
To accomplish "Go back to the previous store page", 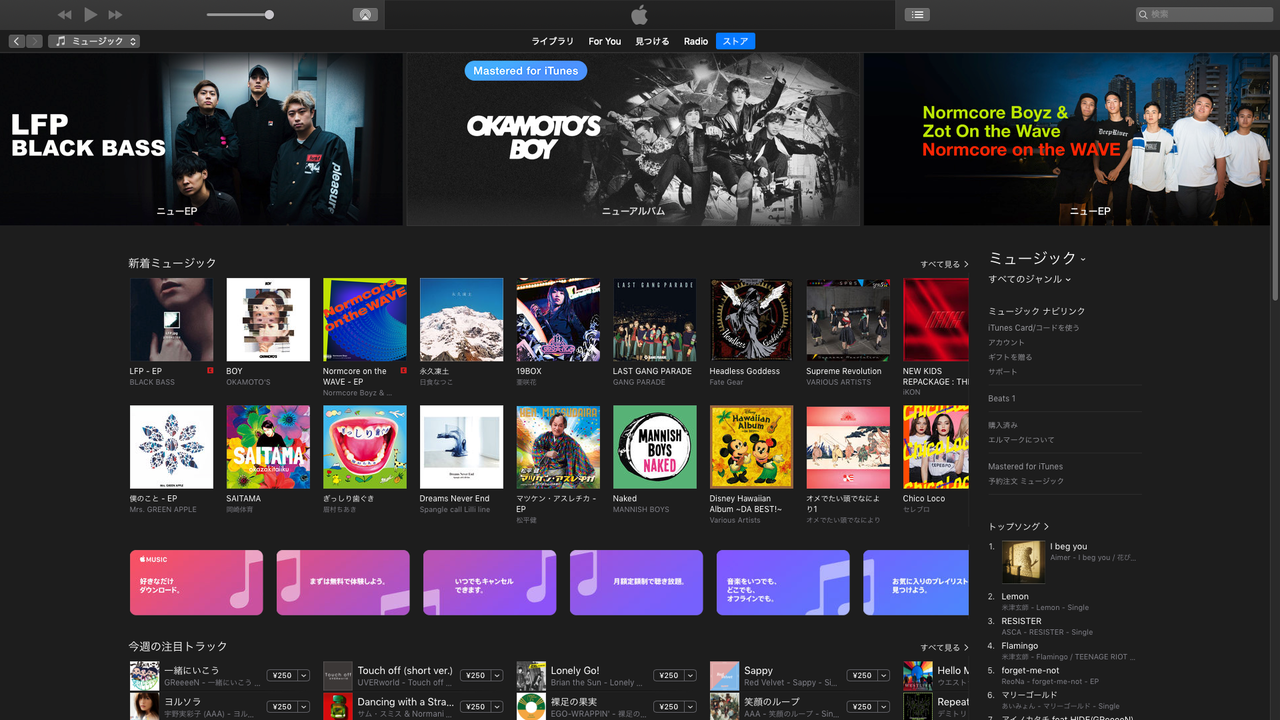I will [x=17, y=41].
